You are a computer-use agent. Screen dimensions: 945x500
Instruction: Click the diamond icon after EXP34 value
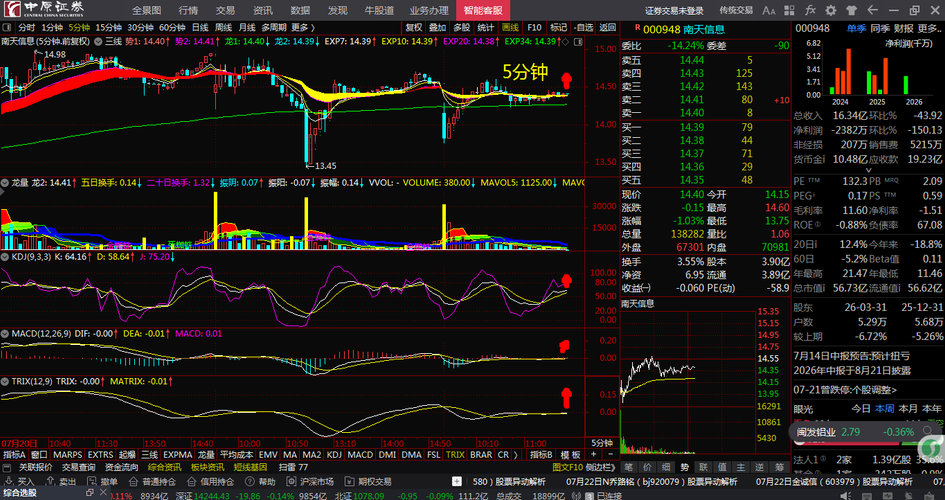[565, 42]
